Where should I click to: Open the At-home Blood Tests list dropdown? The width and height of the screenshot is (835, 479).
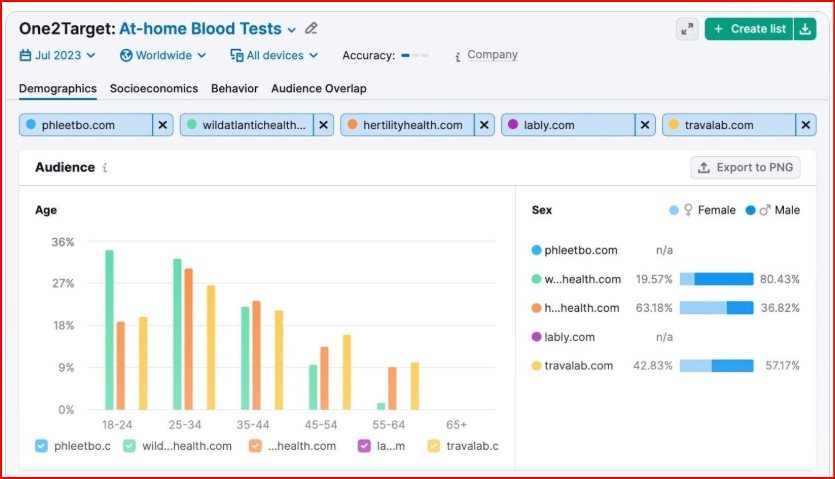point(208,29)
